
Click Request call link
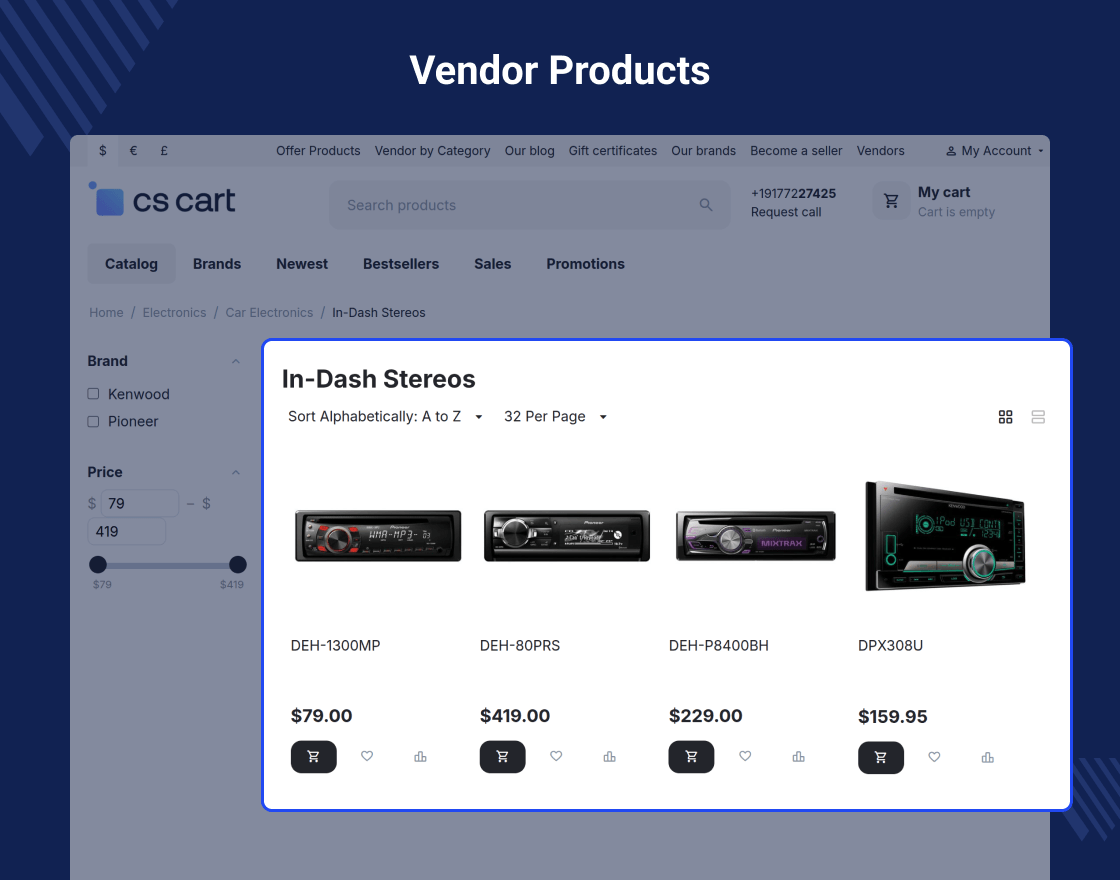click(786, 212)
